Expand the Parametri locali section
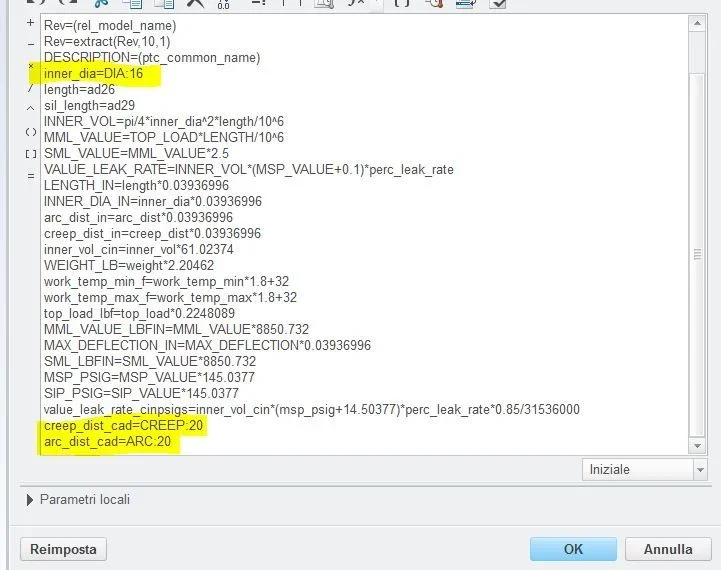 coord(30,500)
